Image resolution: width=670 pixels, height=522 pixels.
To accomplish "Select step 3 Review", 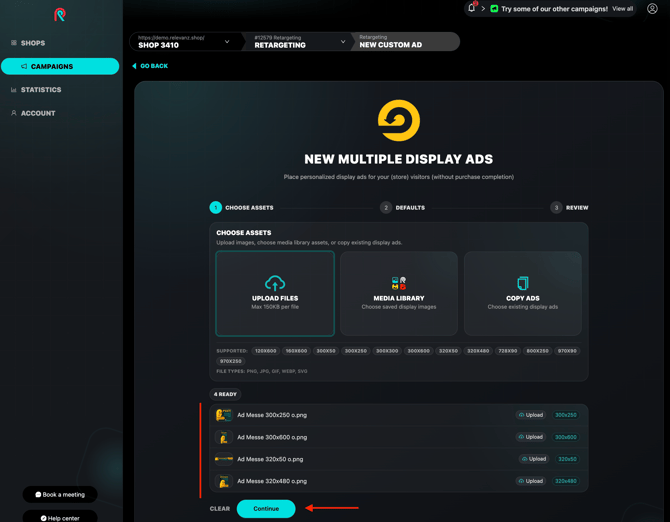I will 569,208.
